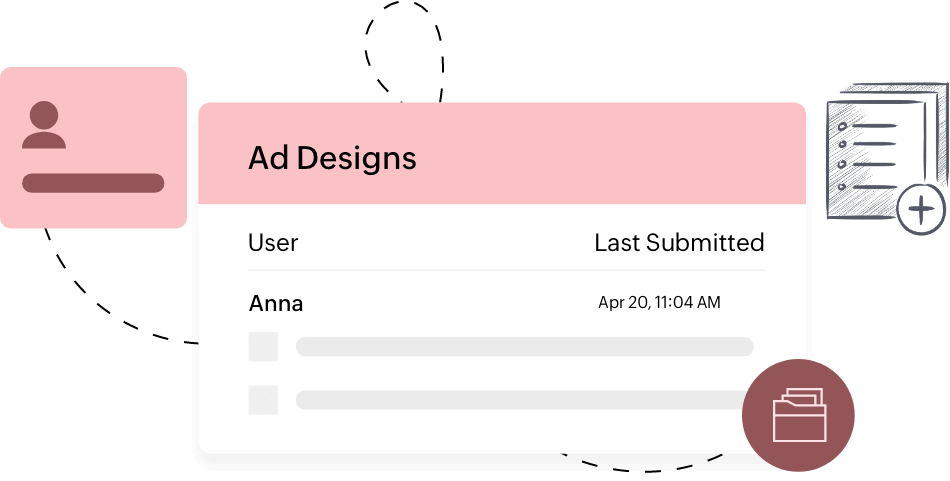Screen dimensions: 950x481
Task: Select the second gray placeholder bar
Action: pos(520,400)
